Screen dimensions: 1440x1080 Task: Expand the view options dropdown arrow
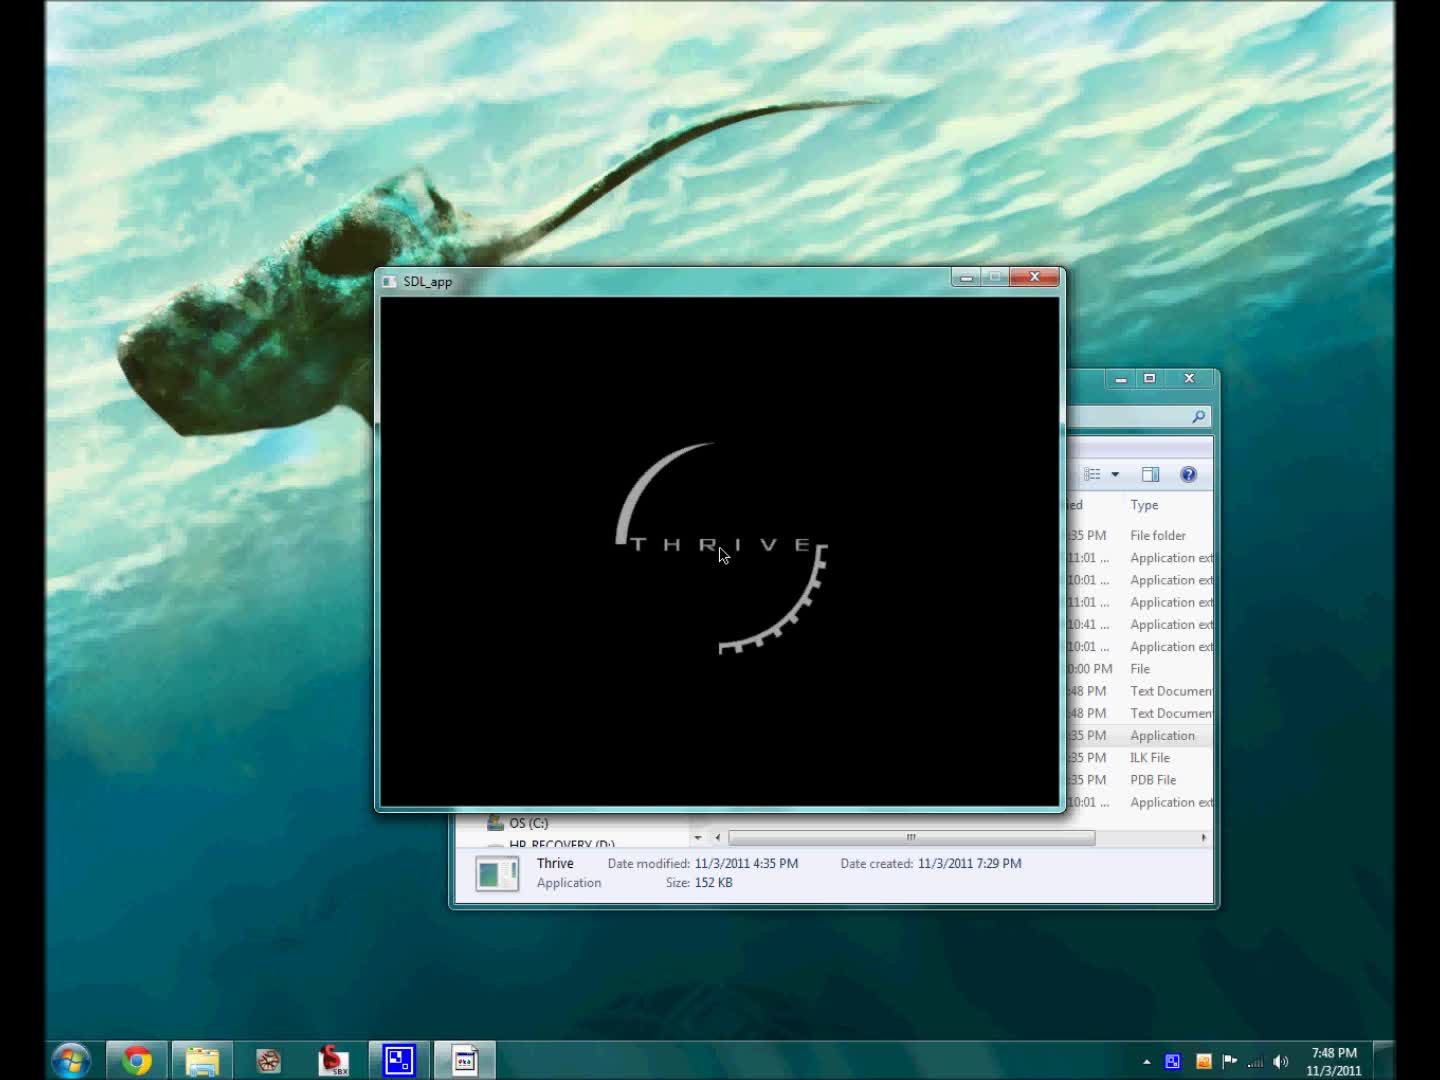[x=1115, y=474]
